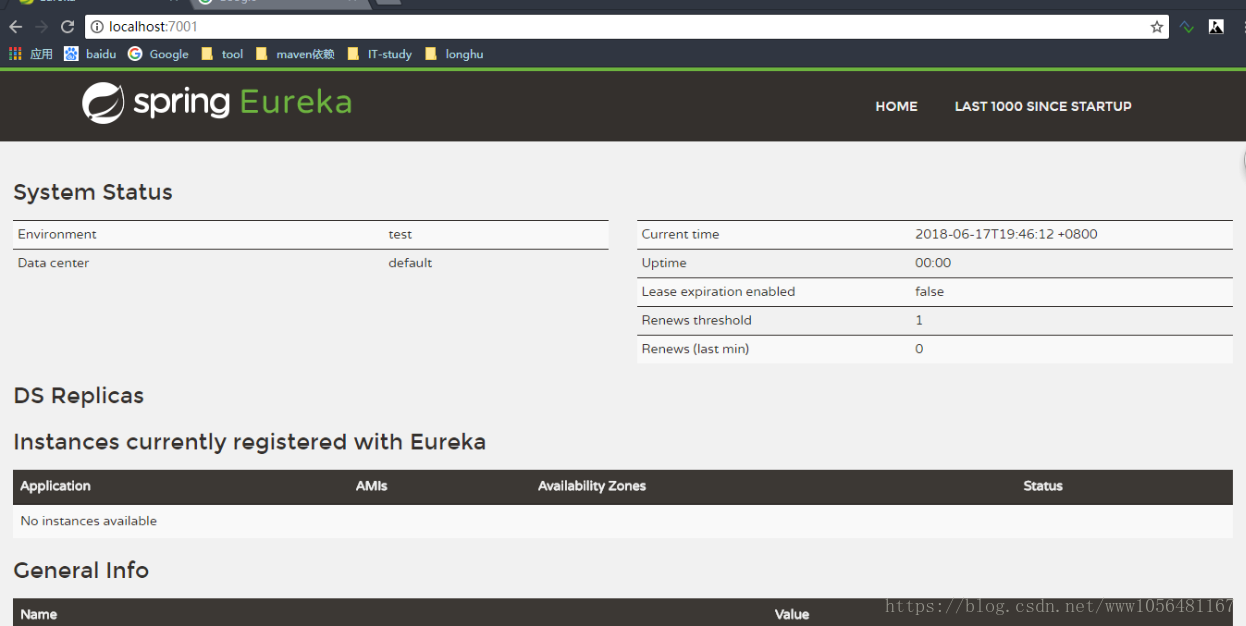Click the Environment value 'test'
1246x626 pixels.
(400, 234)
